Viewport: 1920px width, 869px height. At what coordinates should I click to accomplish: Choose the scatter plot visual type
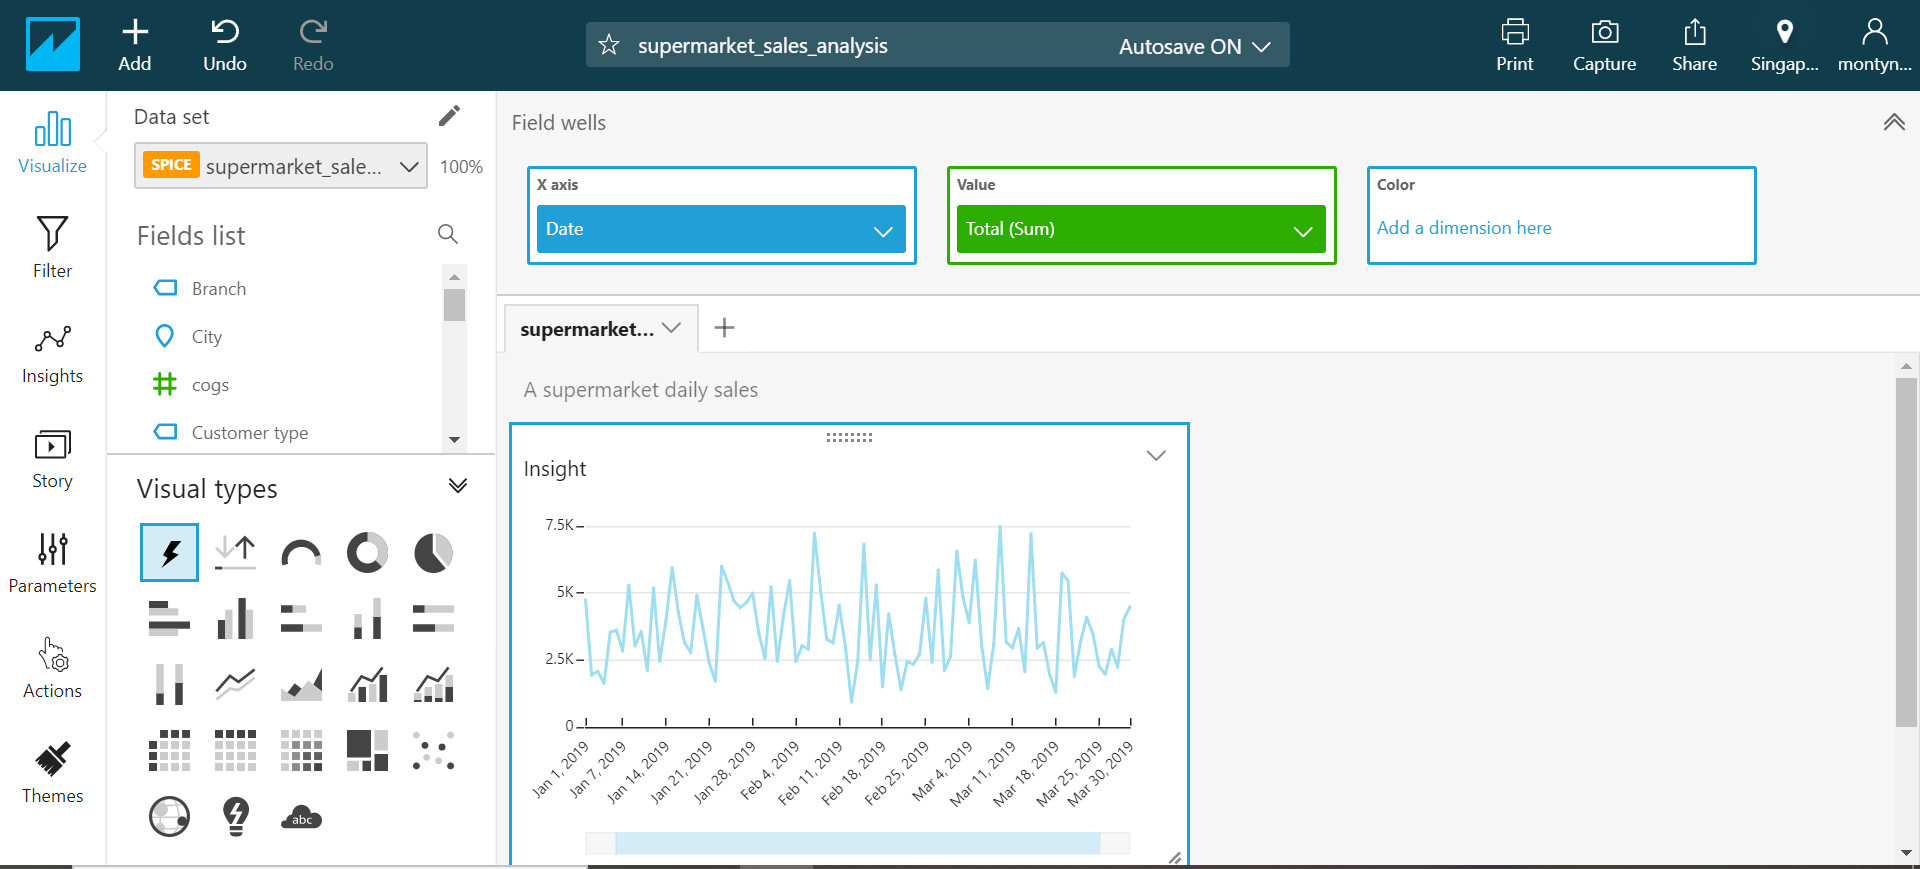[433, 750]
